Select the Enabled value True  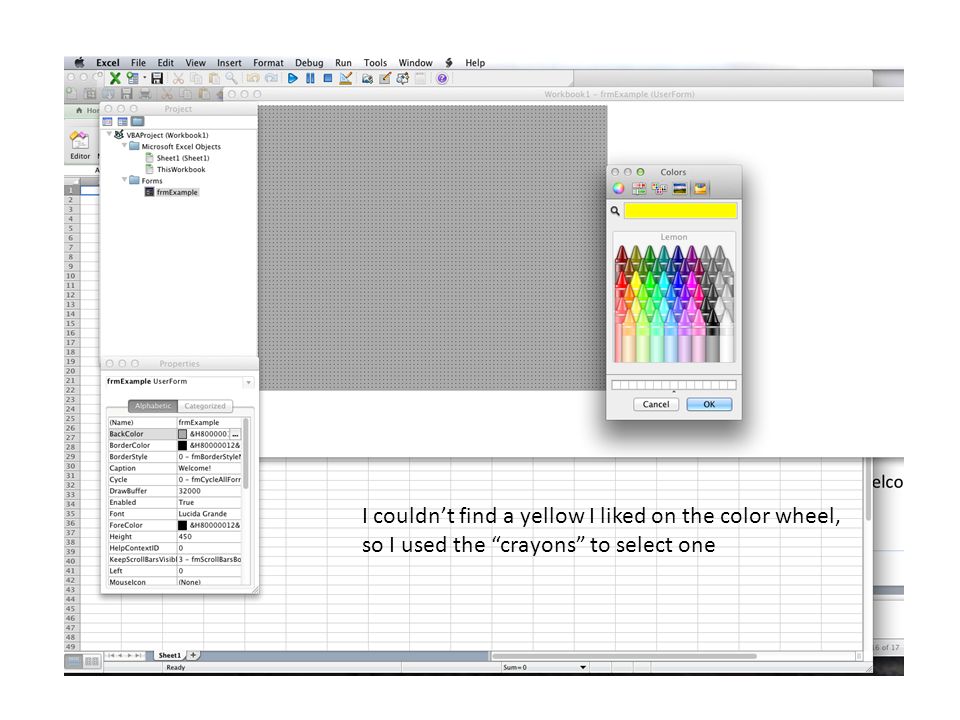pos(186,502)
